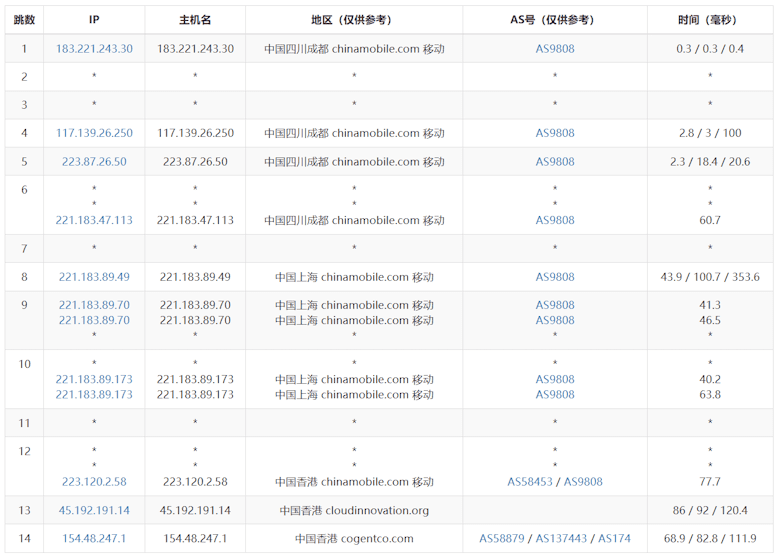Select hostname text 183.221.243.30
Viewport: 780px width, 557px height.
point(195,49)
